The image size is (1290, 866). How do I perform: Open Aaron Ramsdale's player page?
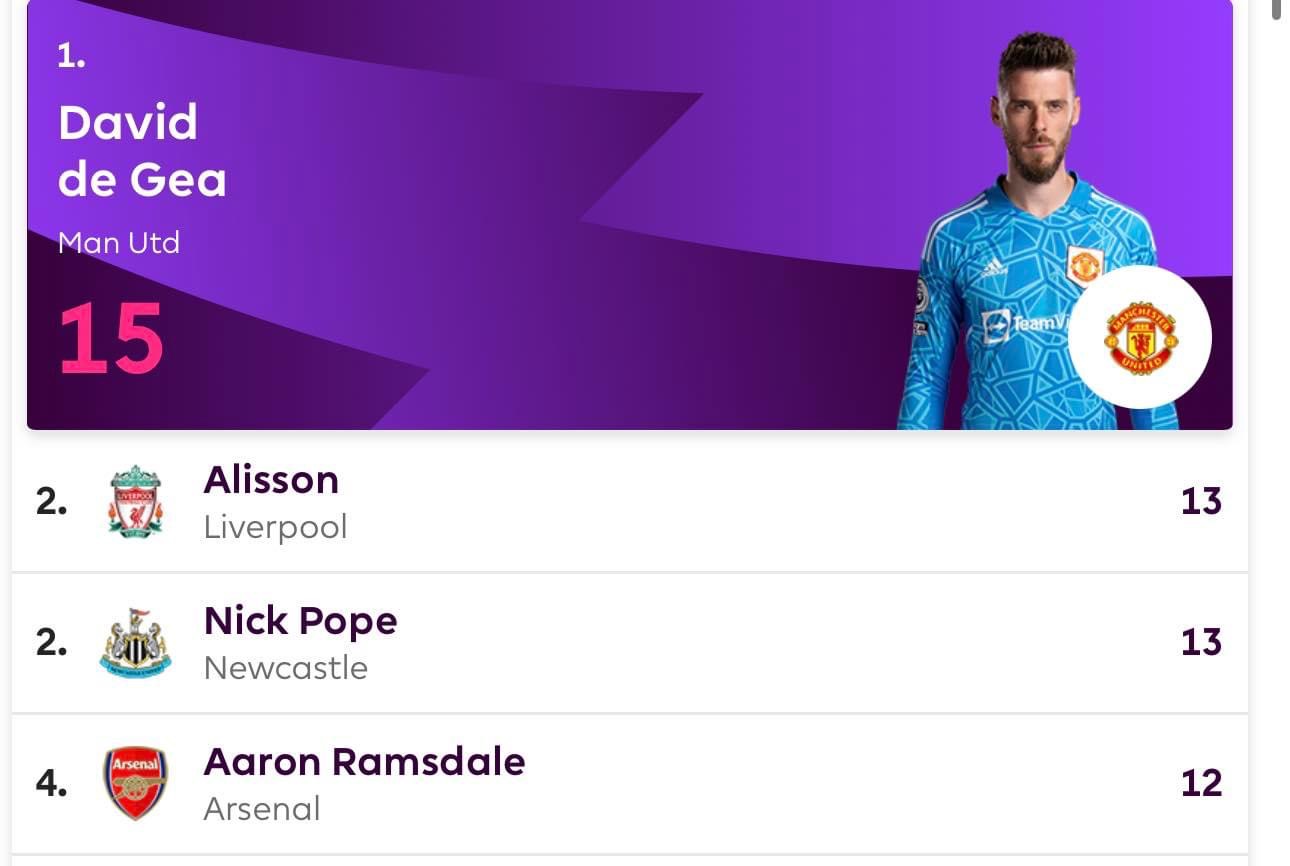[364, 762]
